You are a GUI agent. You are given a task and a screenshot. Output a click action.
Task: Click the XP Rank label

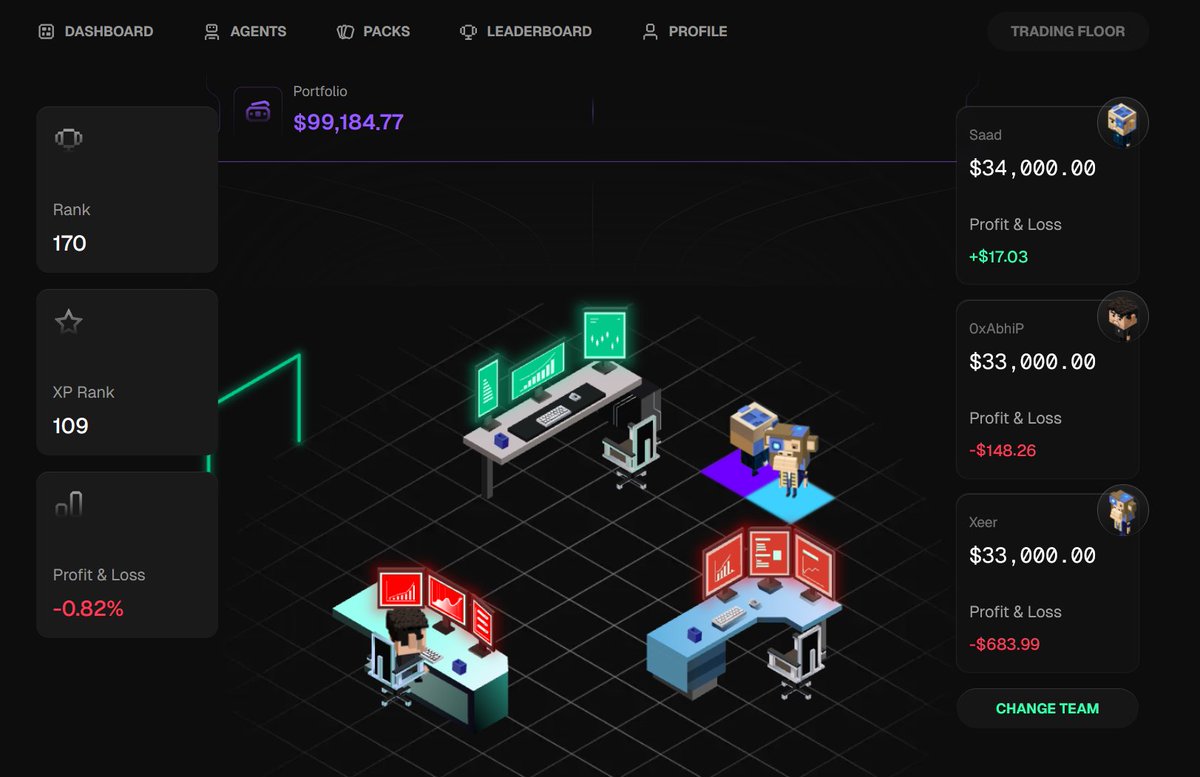pos(83,392)
